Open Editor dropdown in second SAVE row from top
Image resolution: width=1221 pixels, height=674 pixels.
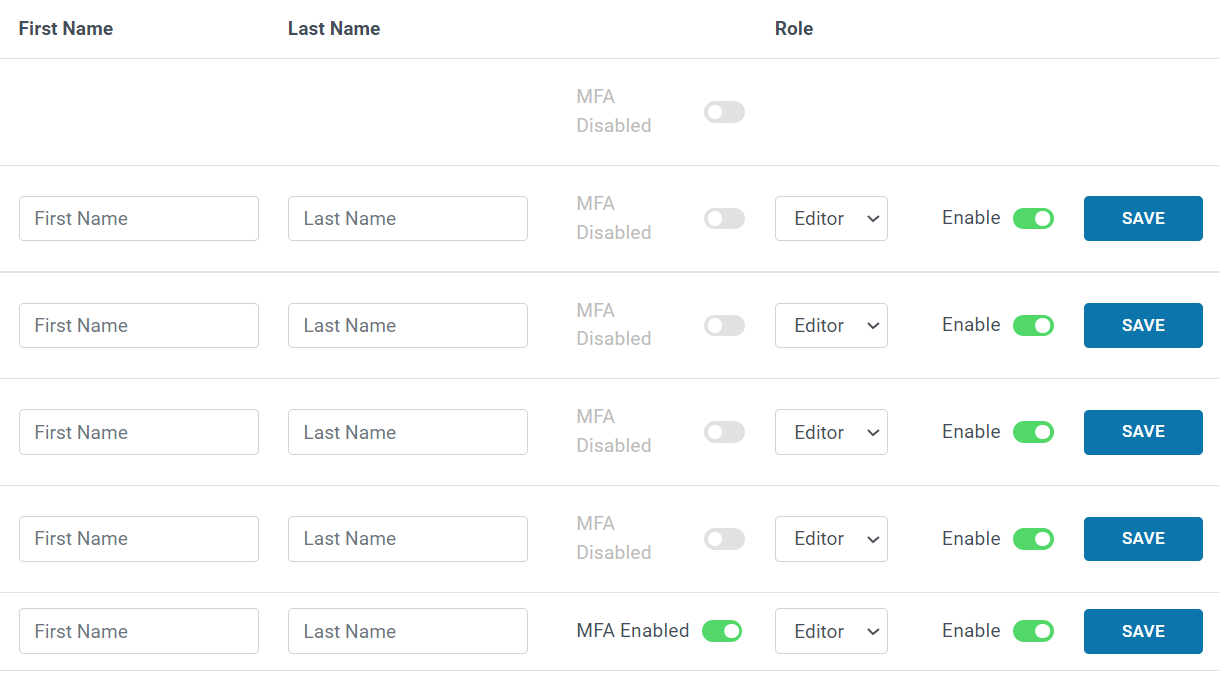click(x=831, y=325)
